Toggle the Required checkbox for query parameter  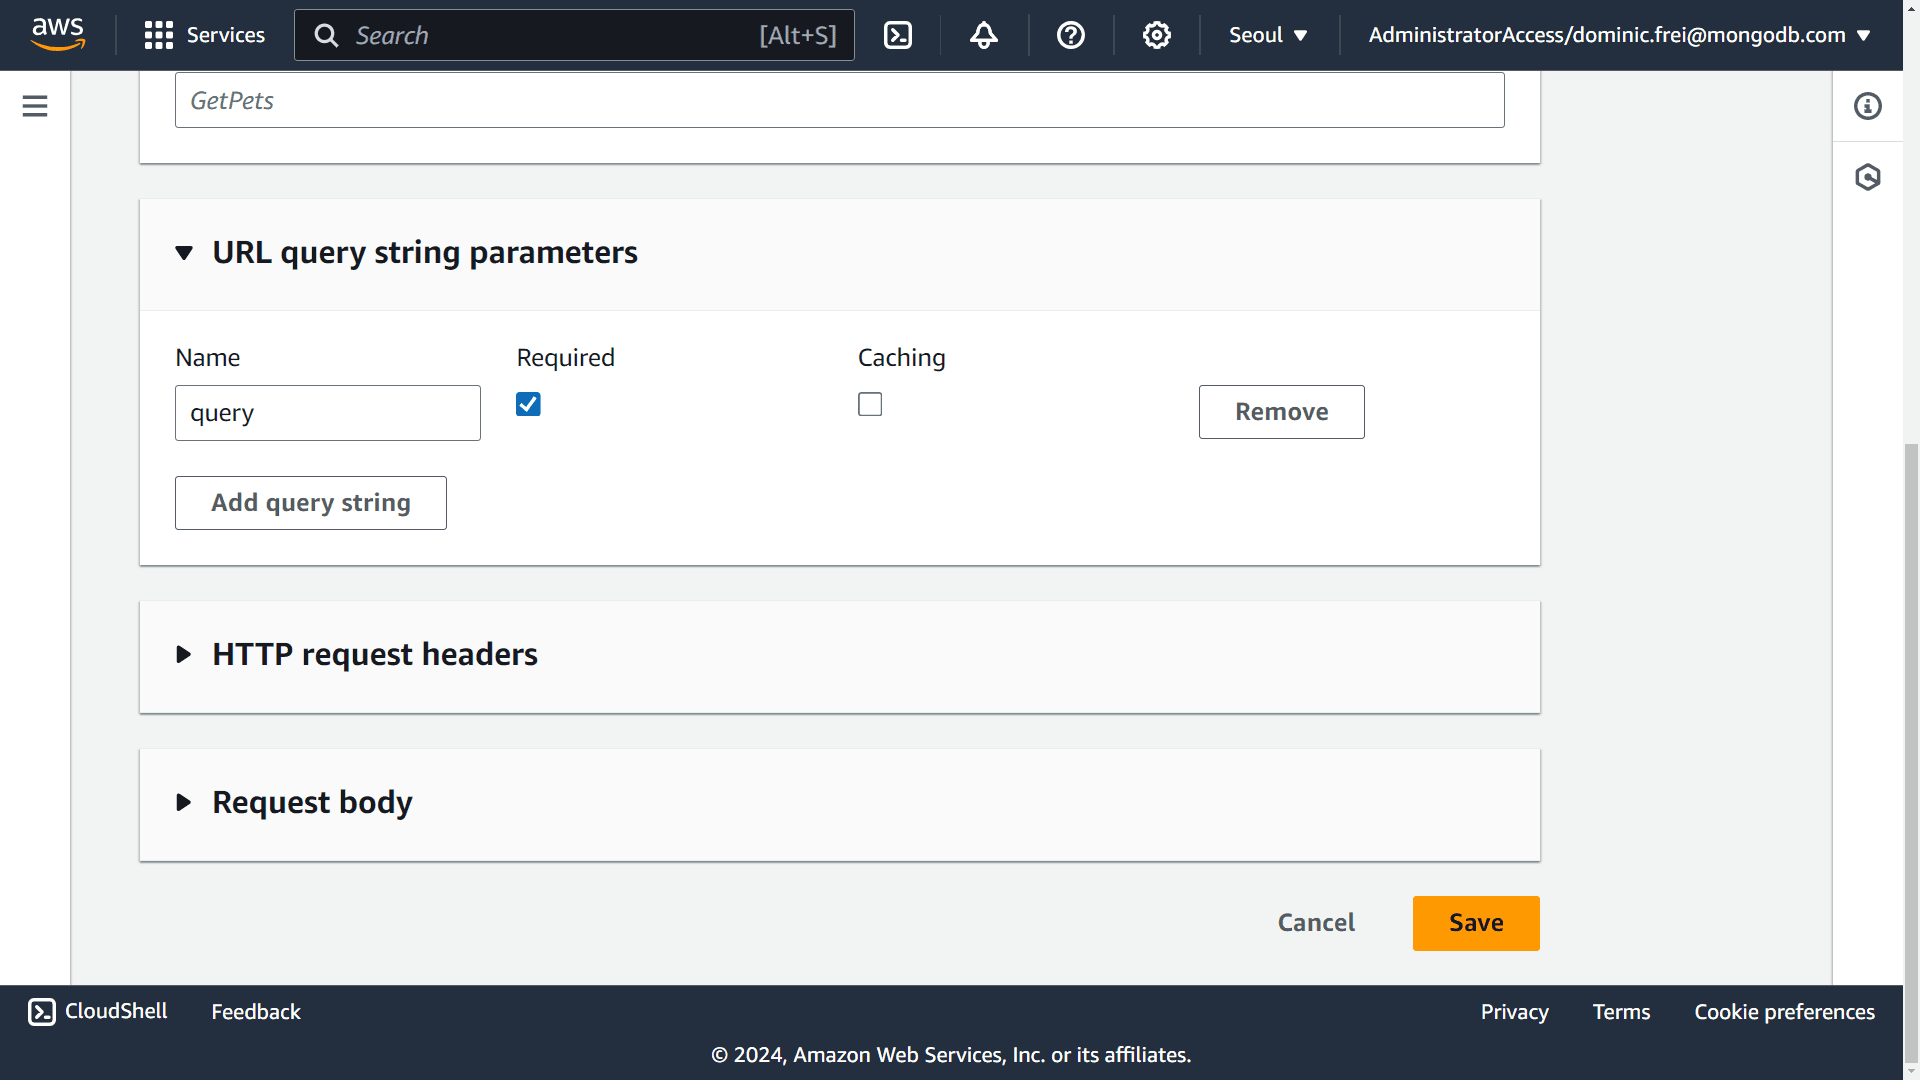(529, 405)
